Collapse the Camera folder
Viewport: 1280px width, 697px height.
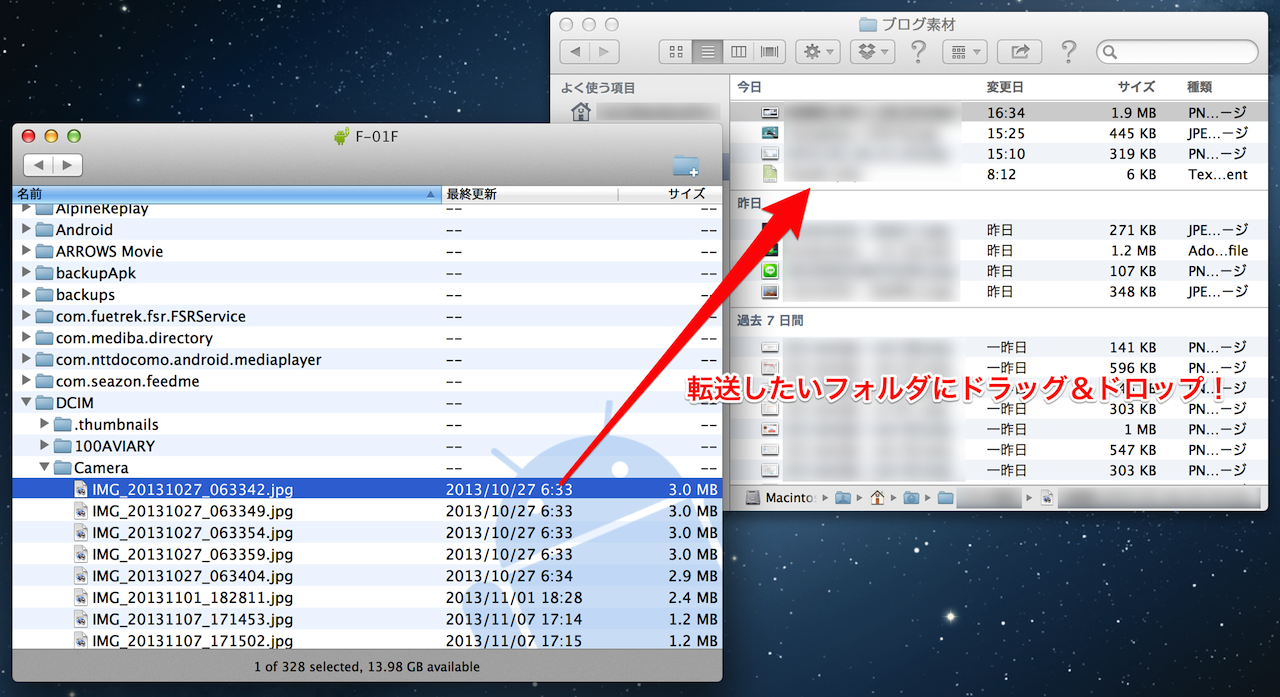click(x=44, y=468)
